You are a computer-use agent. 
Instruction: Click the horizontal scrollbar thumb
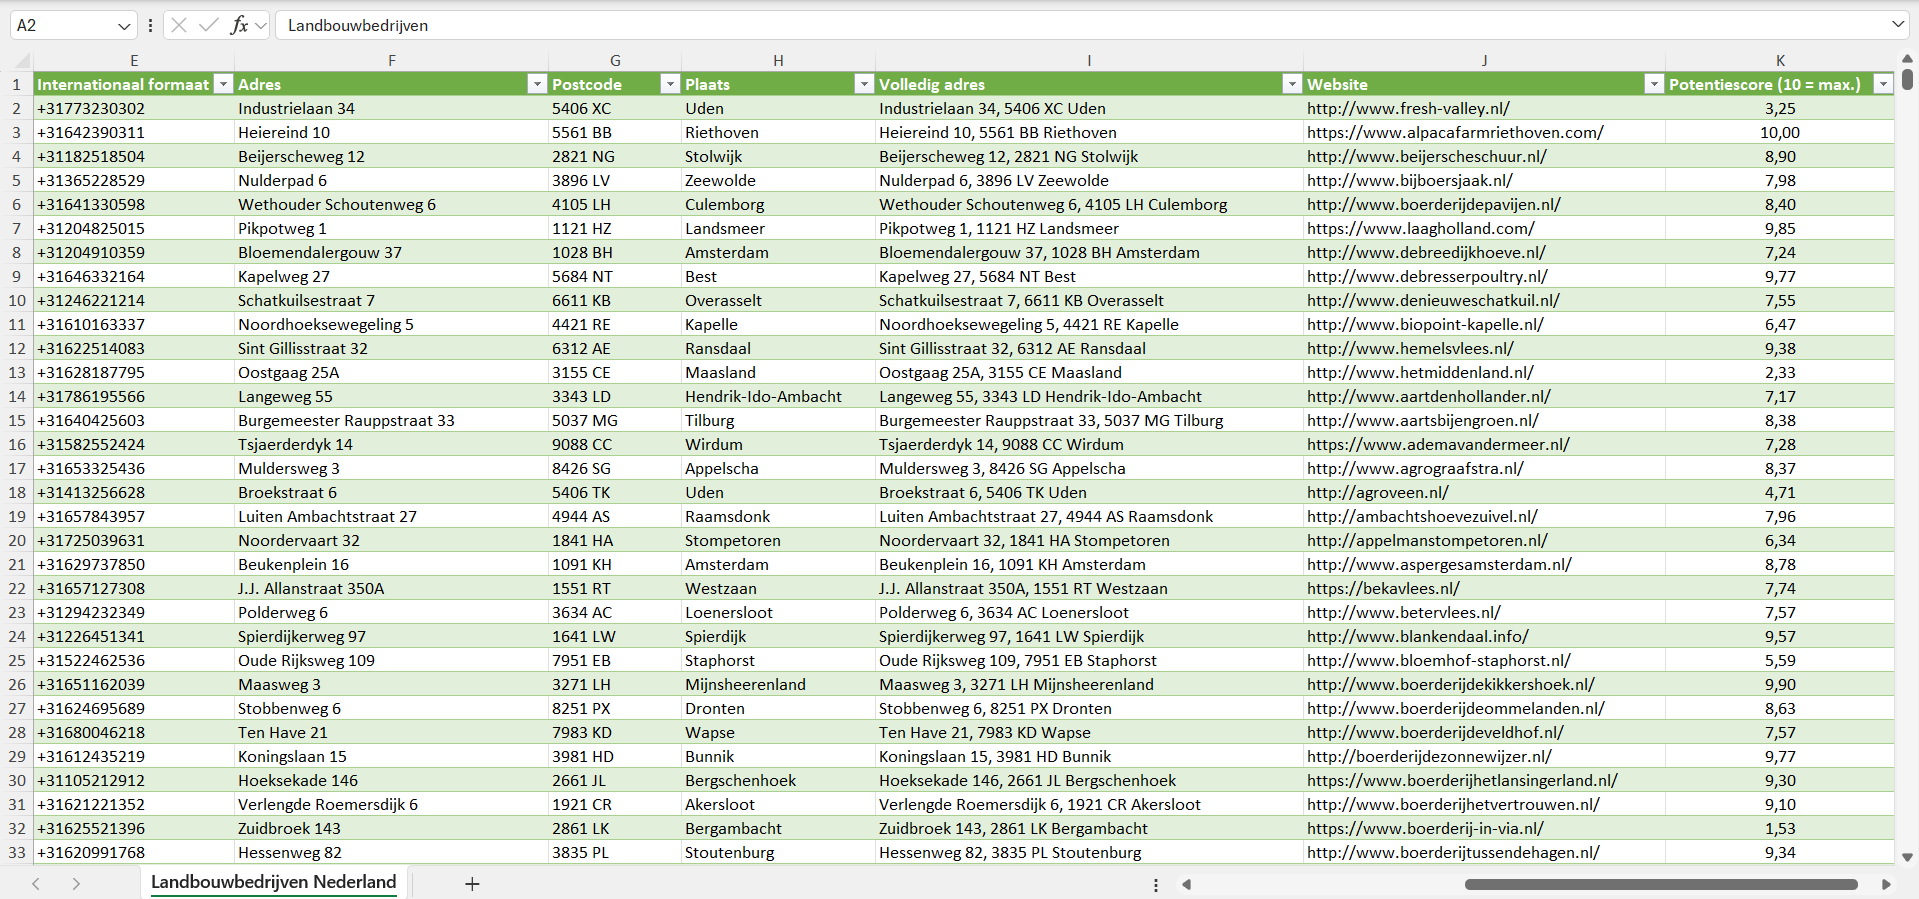tap(1660, 884)
